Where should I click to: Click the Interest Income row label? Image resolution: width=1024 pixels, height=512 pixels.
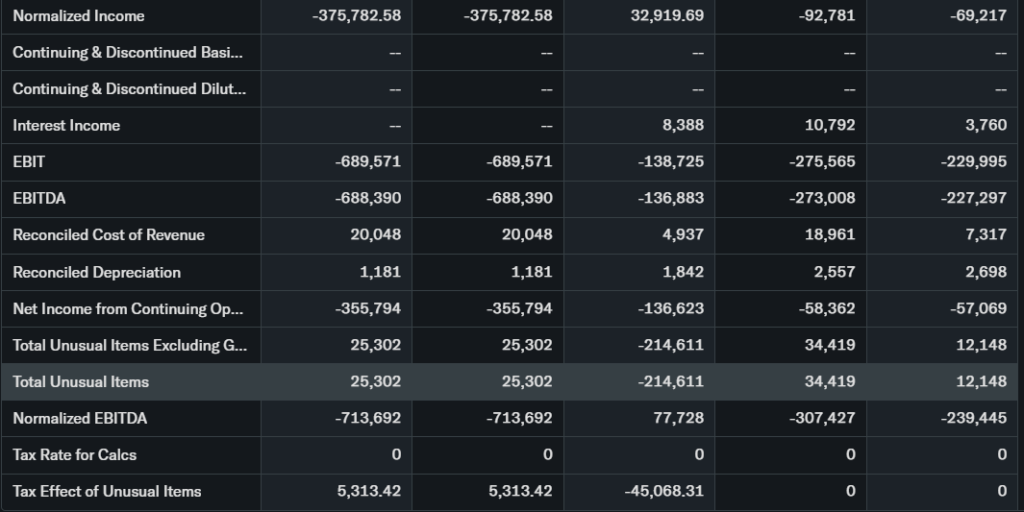(66, 125)
